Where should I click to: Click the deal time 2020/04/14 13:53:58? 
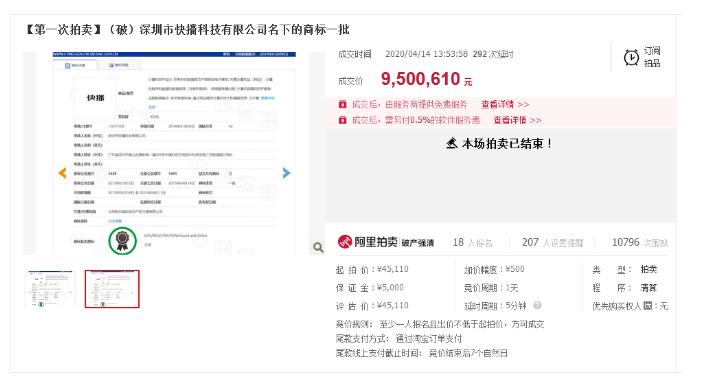coord(427,54)
